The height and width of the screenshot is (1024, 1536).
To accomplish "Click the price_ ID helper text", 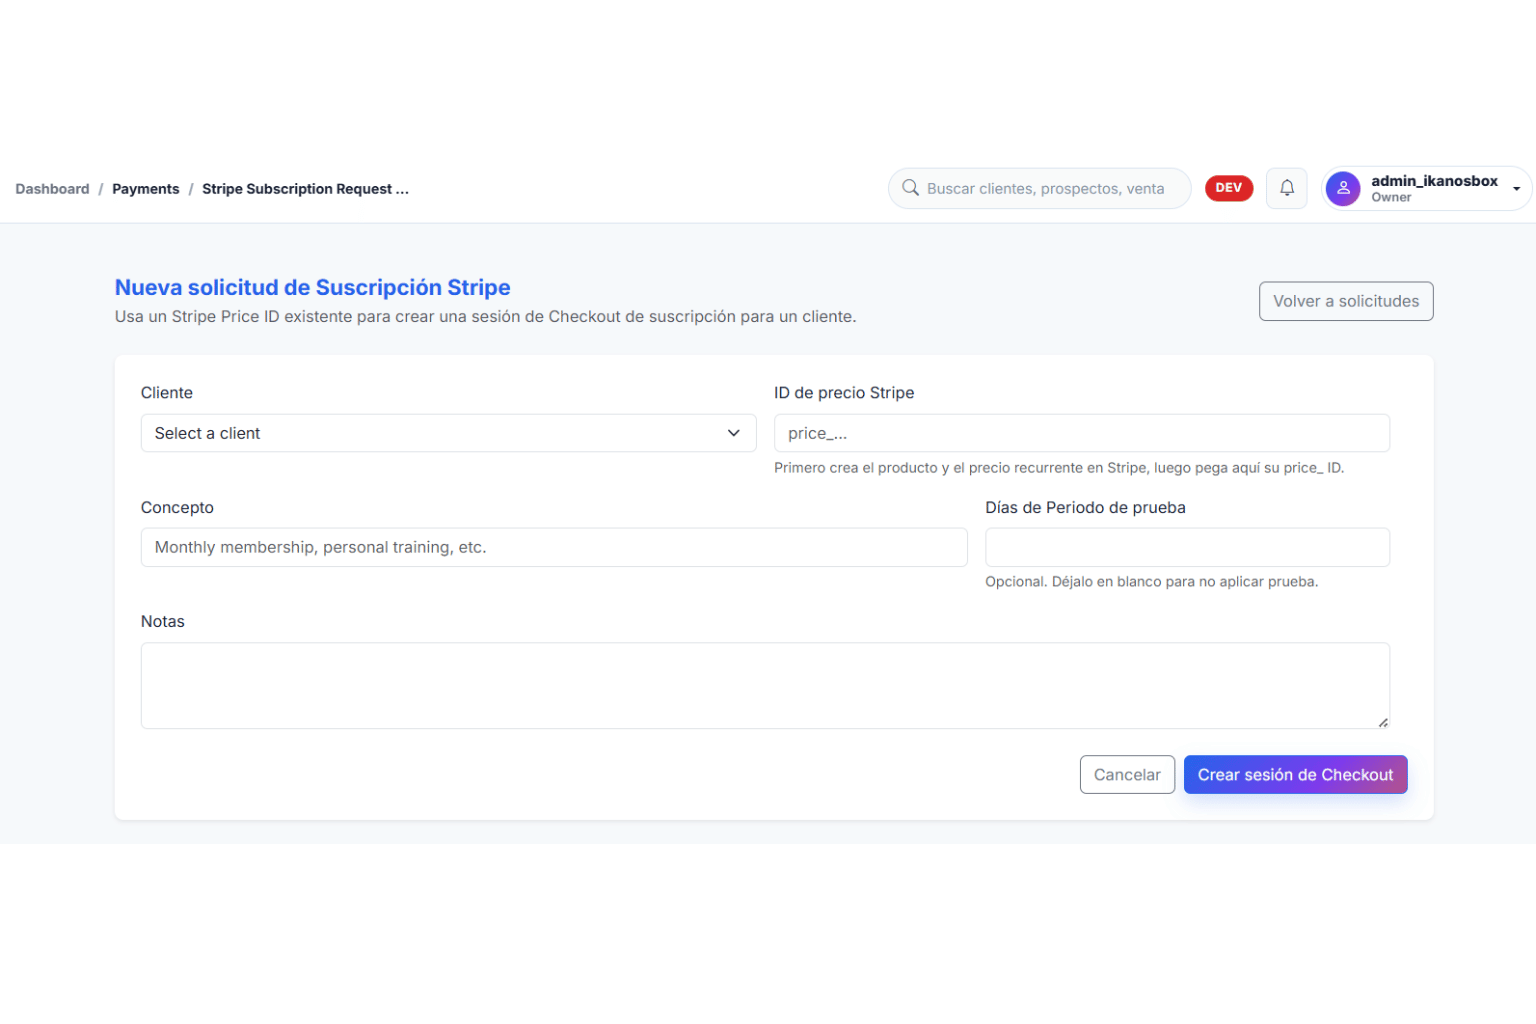I will (1059, 468).
